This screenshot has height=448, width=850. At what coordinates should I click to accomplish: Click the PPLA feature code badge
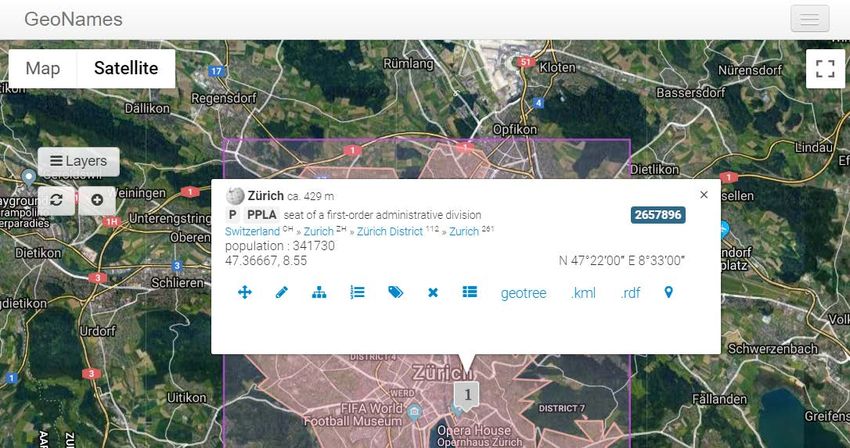261,215
